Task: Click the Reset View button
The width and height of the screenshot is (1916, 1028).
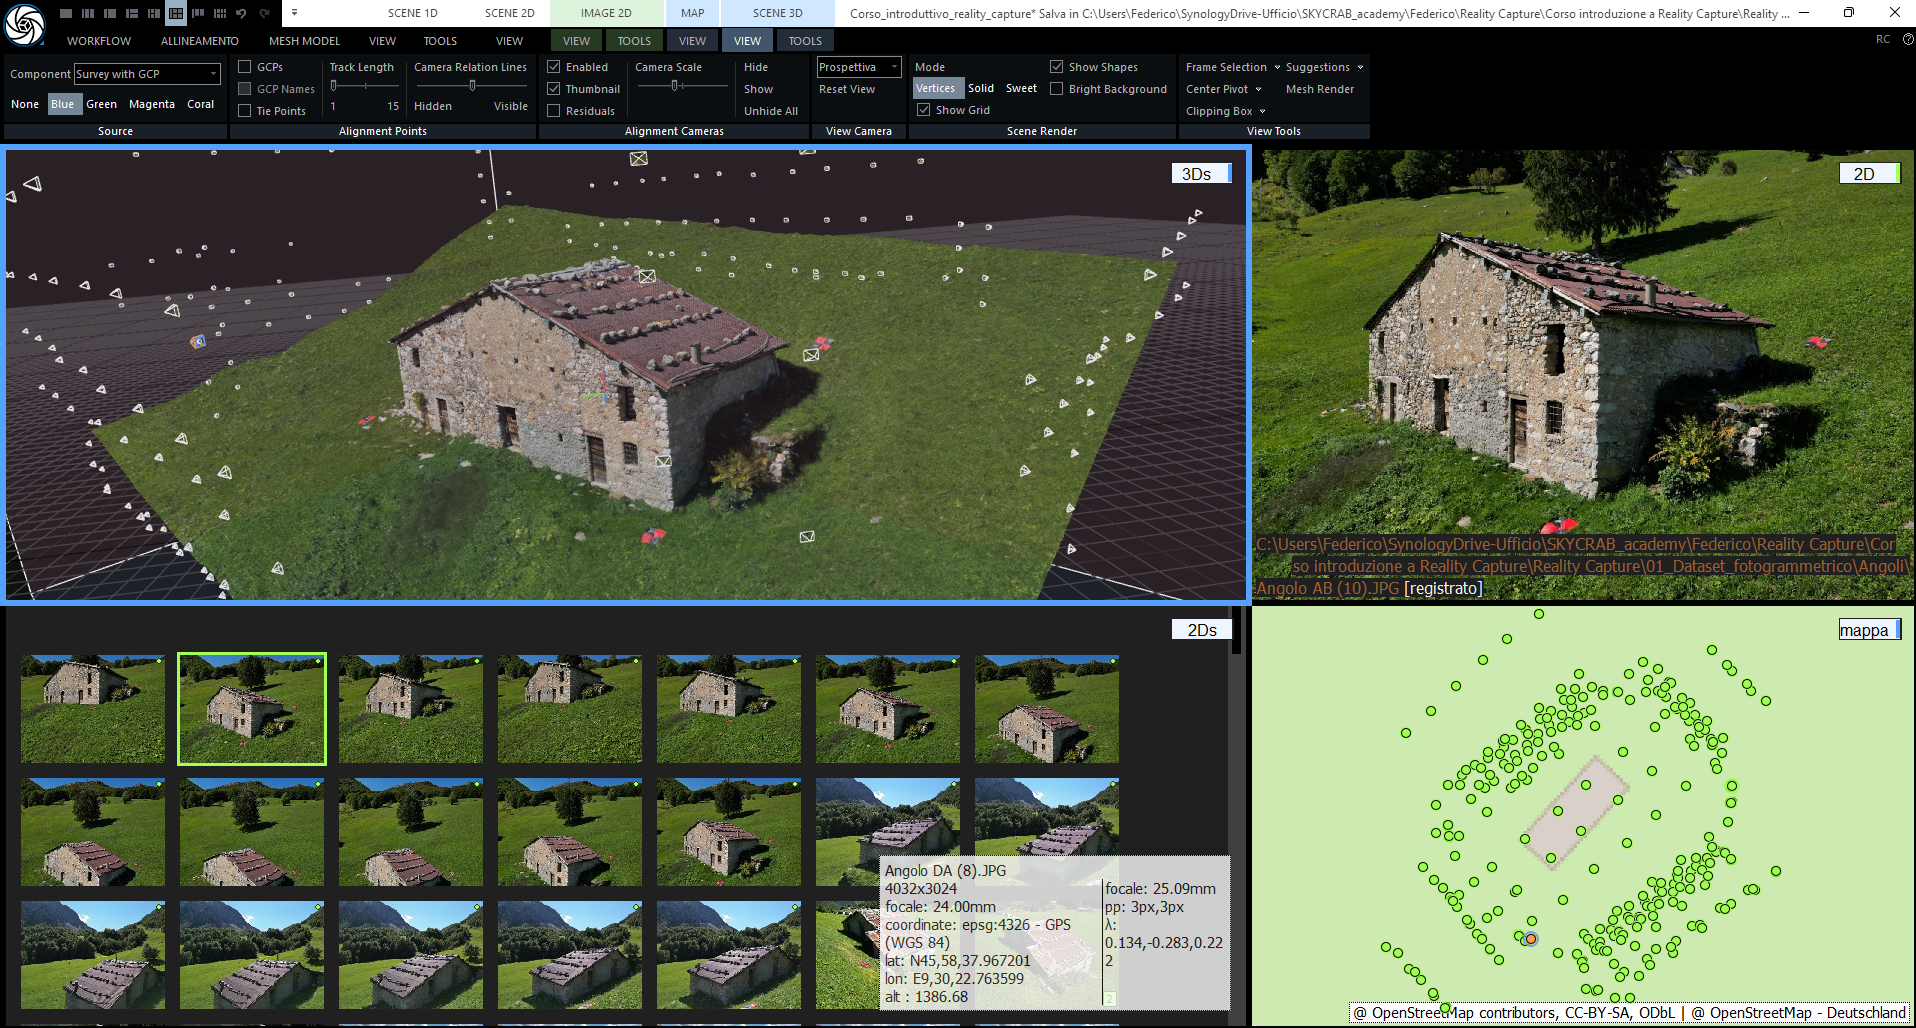Action: [x=846, y=89]
